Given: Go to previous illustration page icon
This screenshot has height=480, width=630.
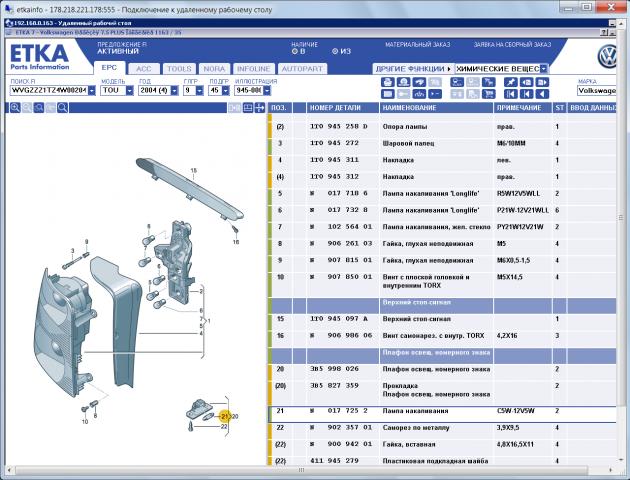Looking at the screenshot, I should [x=526, y=82].
